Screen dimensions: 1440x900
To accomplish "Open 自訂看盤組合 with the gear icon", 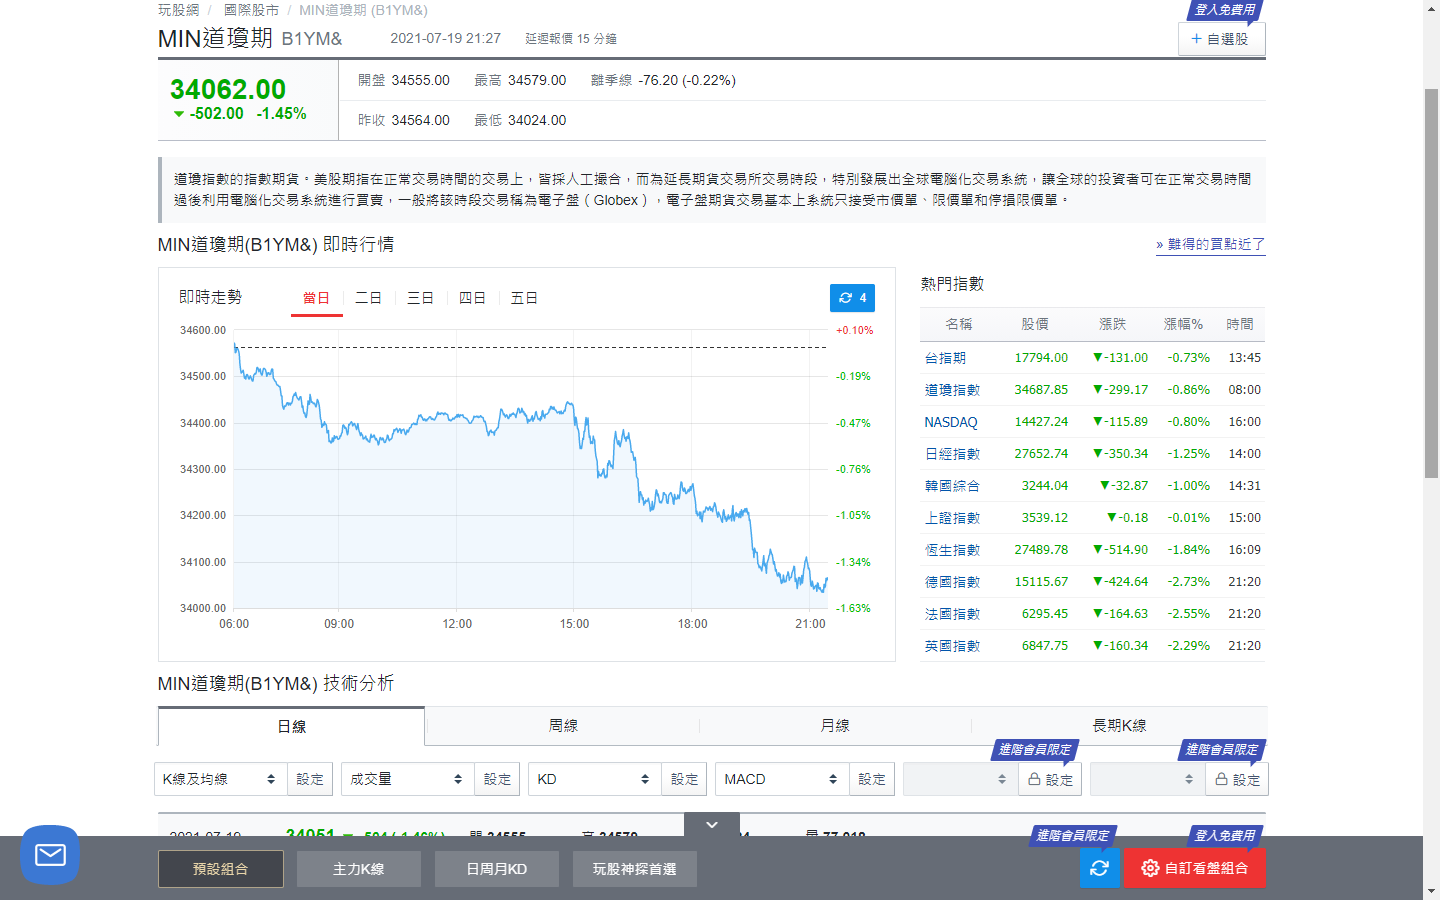I will 1194,868.
